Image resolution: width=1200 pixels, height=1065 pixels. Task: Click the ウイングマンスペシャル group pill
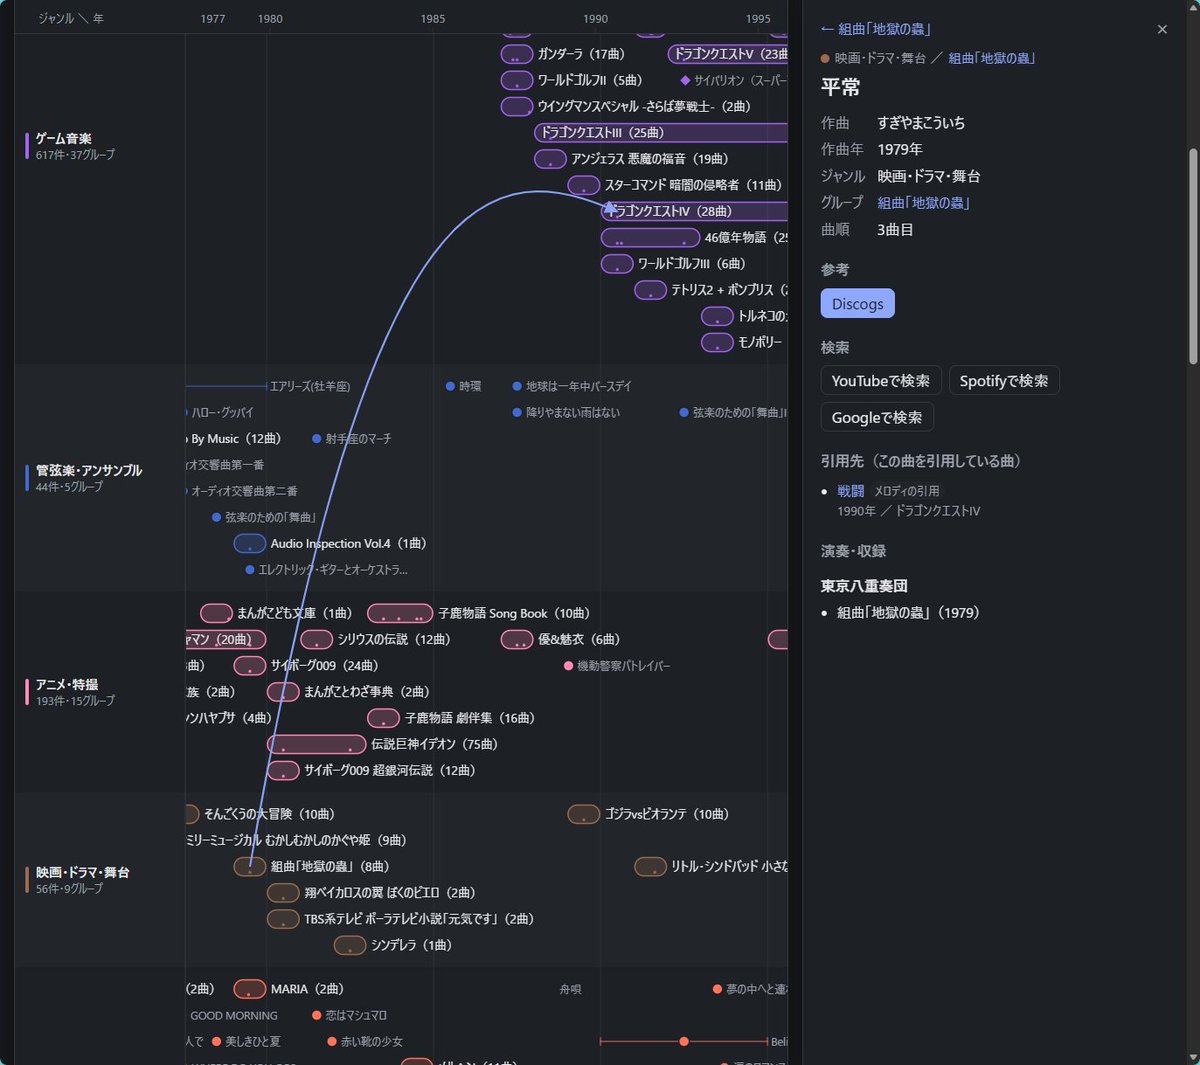(x=517, y=107)
